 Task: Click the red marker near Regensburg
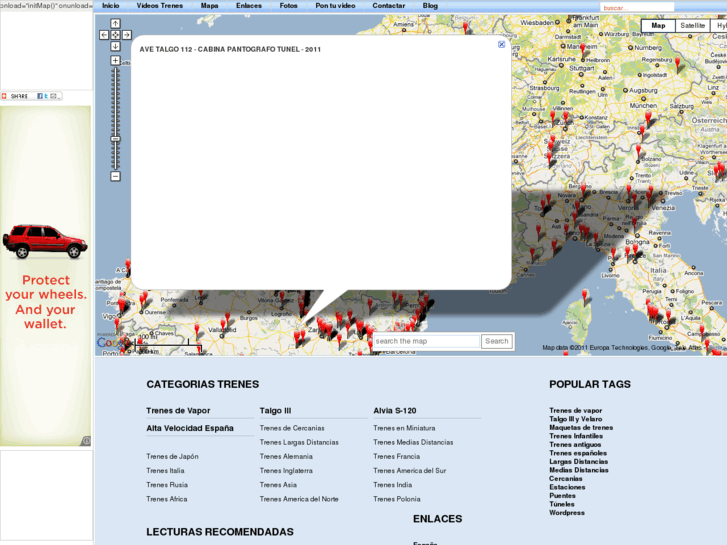click(677, 64)
